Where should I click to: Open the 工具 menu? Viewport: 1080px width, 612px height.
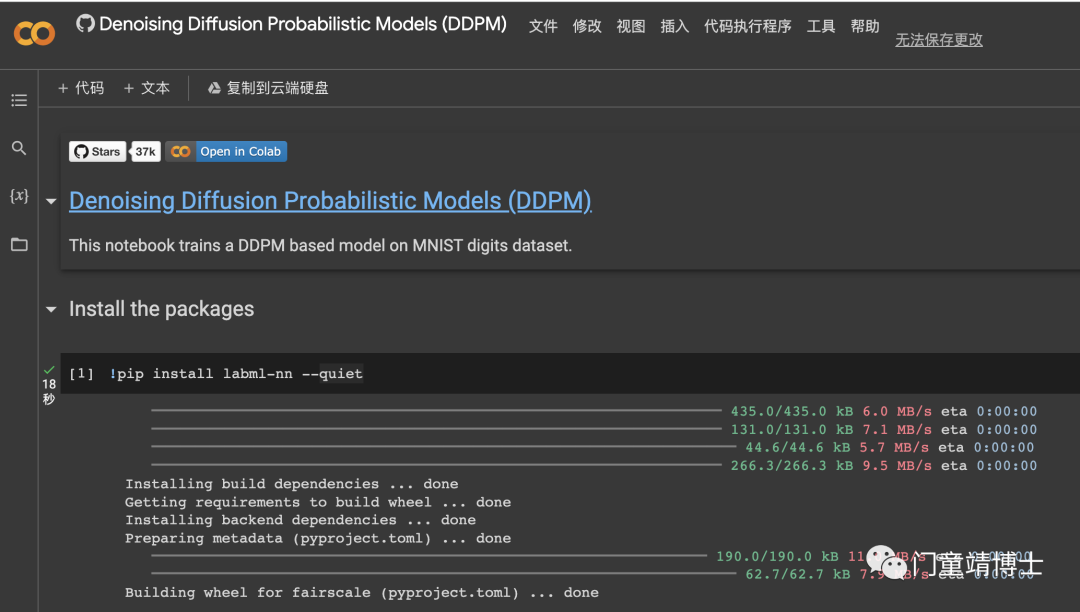(821, 26)
